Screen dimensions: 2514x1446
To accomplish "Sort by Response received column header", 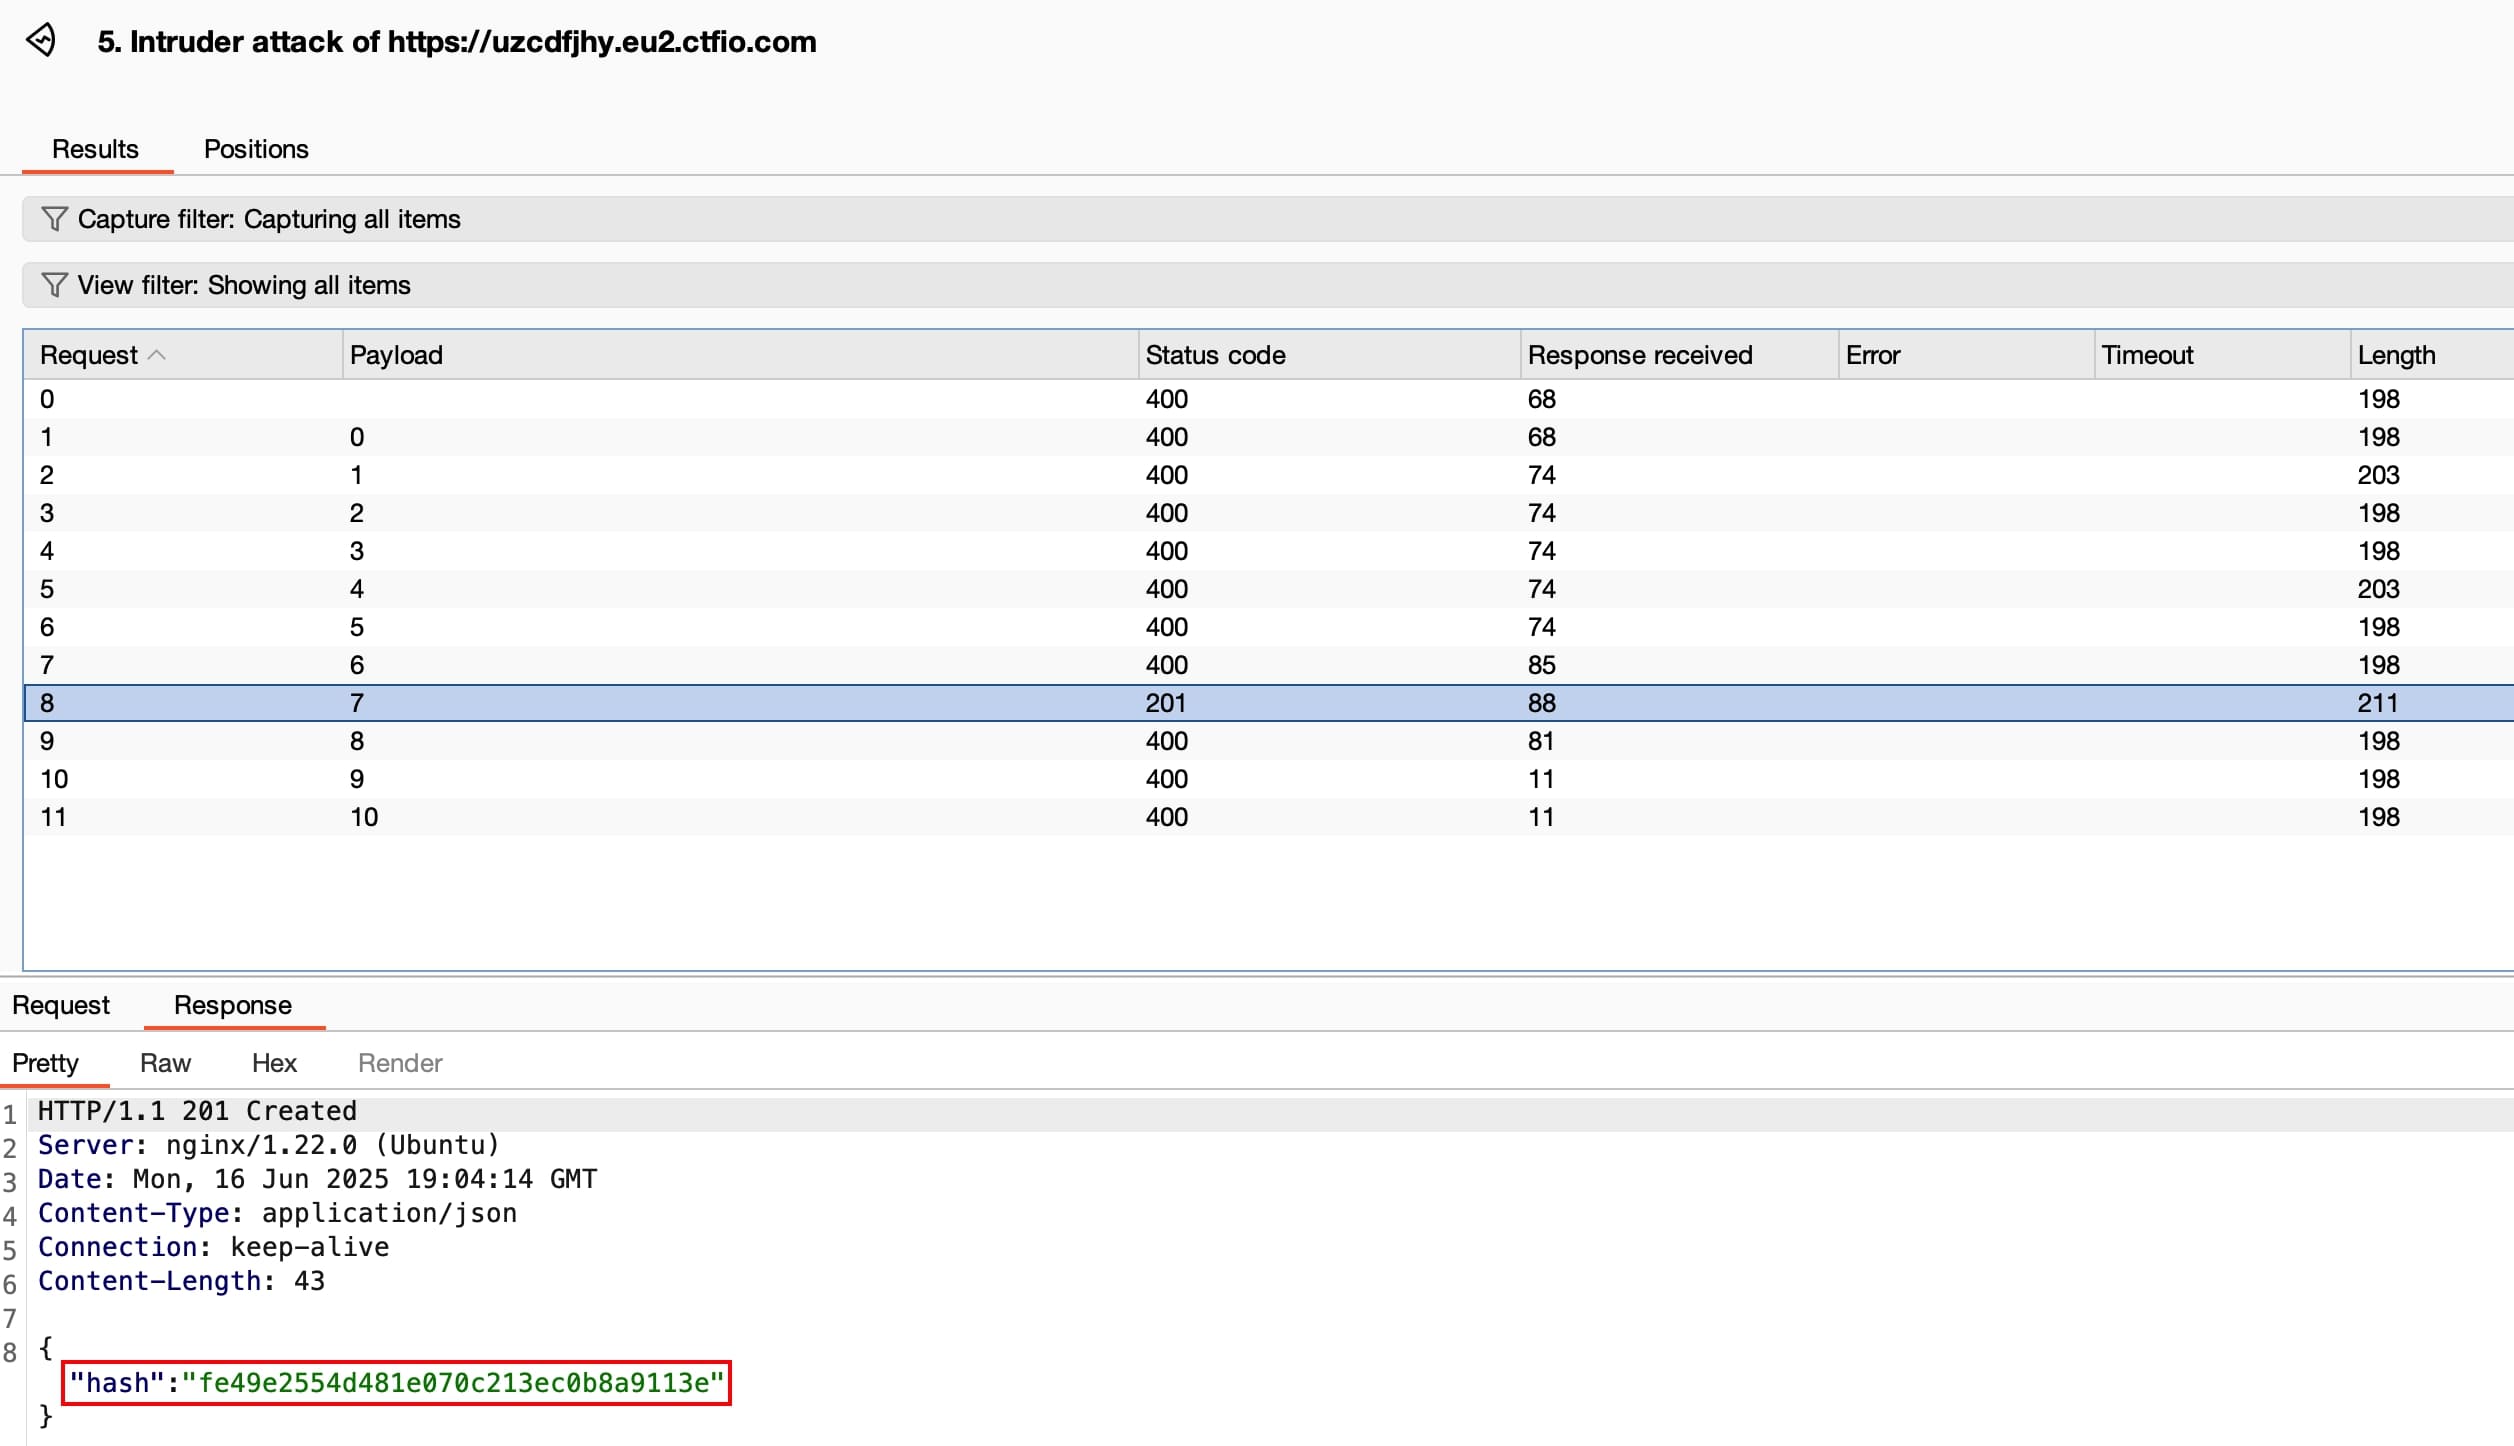I will 1679,355.
